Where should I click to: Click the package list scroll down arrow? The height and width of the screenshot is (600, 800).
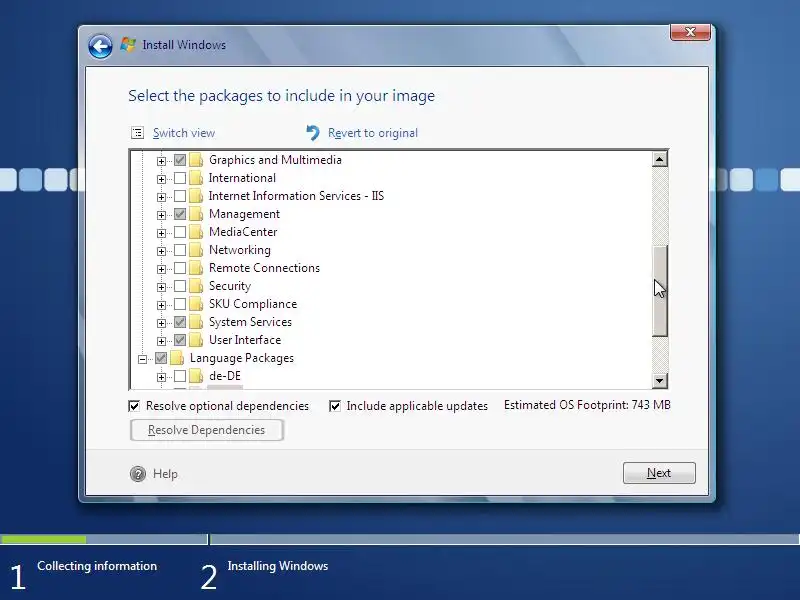[660, 381]
